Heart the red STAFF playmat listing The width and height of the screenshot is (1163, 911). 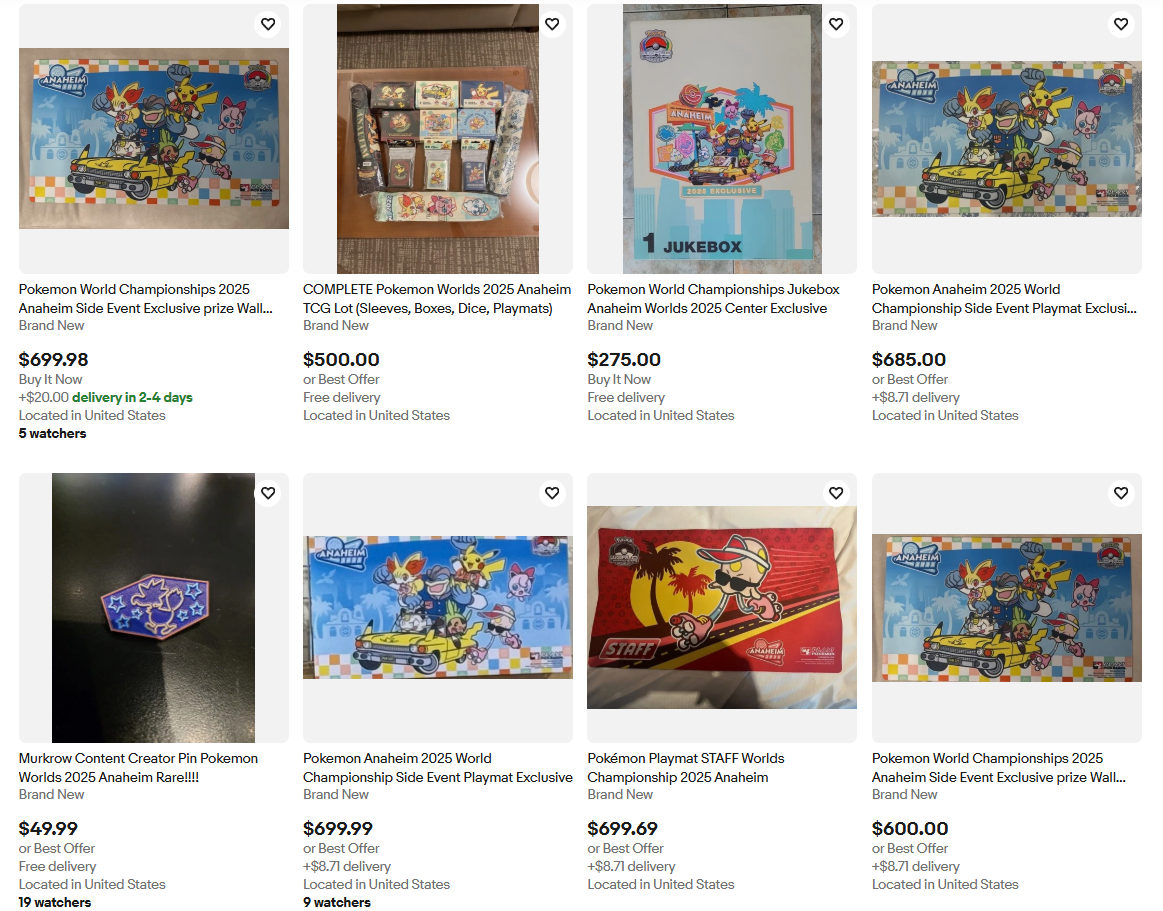(x=836, y=493)
